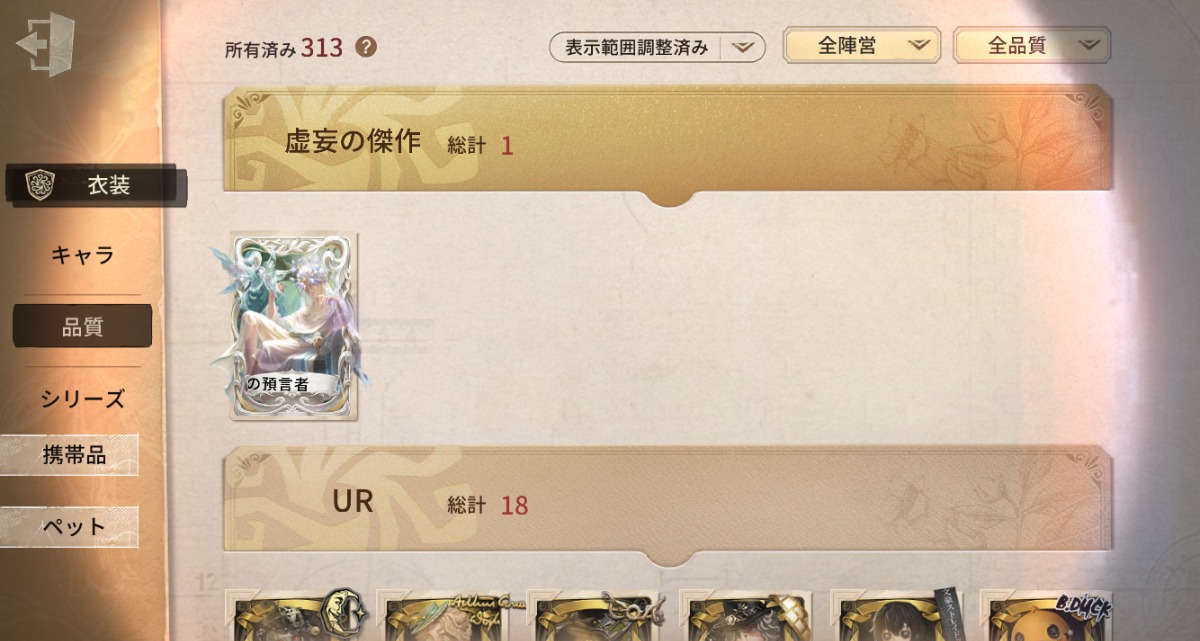This screenshot has width=1200, height=641.
Task: Click the shield emblem beside 衣装
Action: tap(39, 185)
